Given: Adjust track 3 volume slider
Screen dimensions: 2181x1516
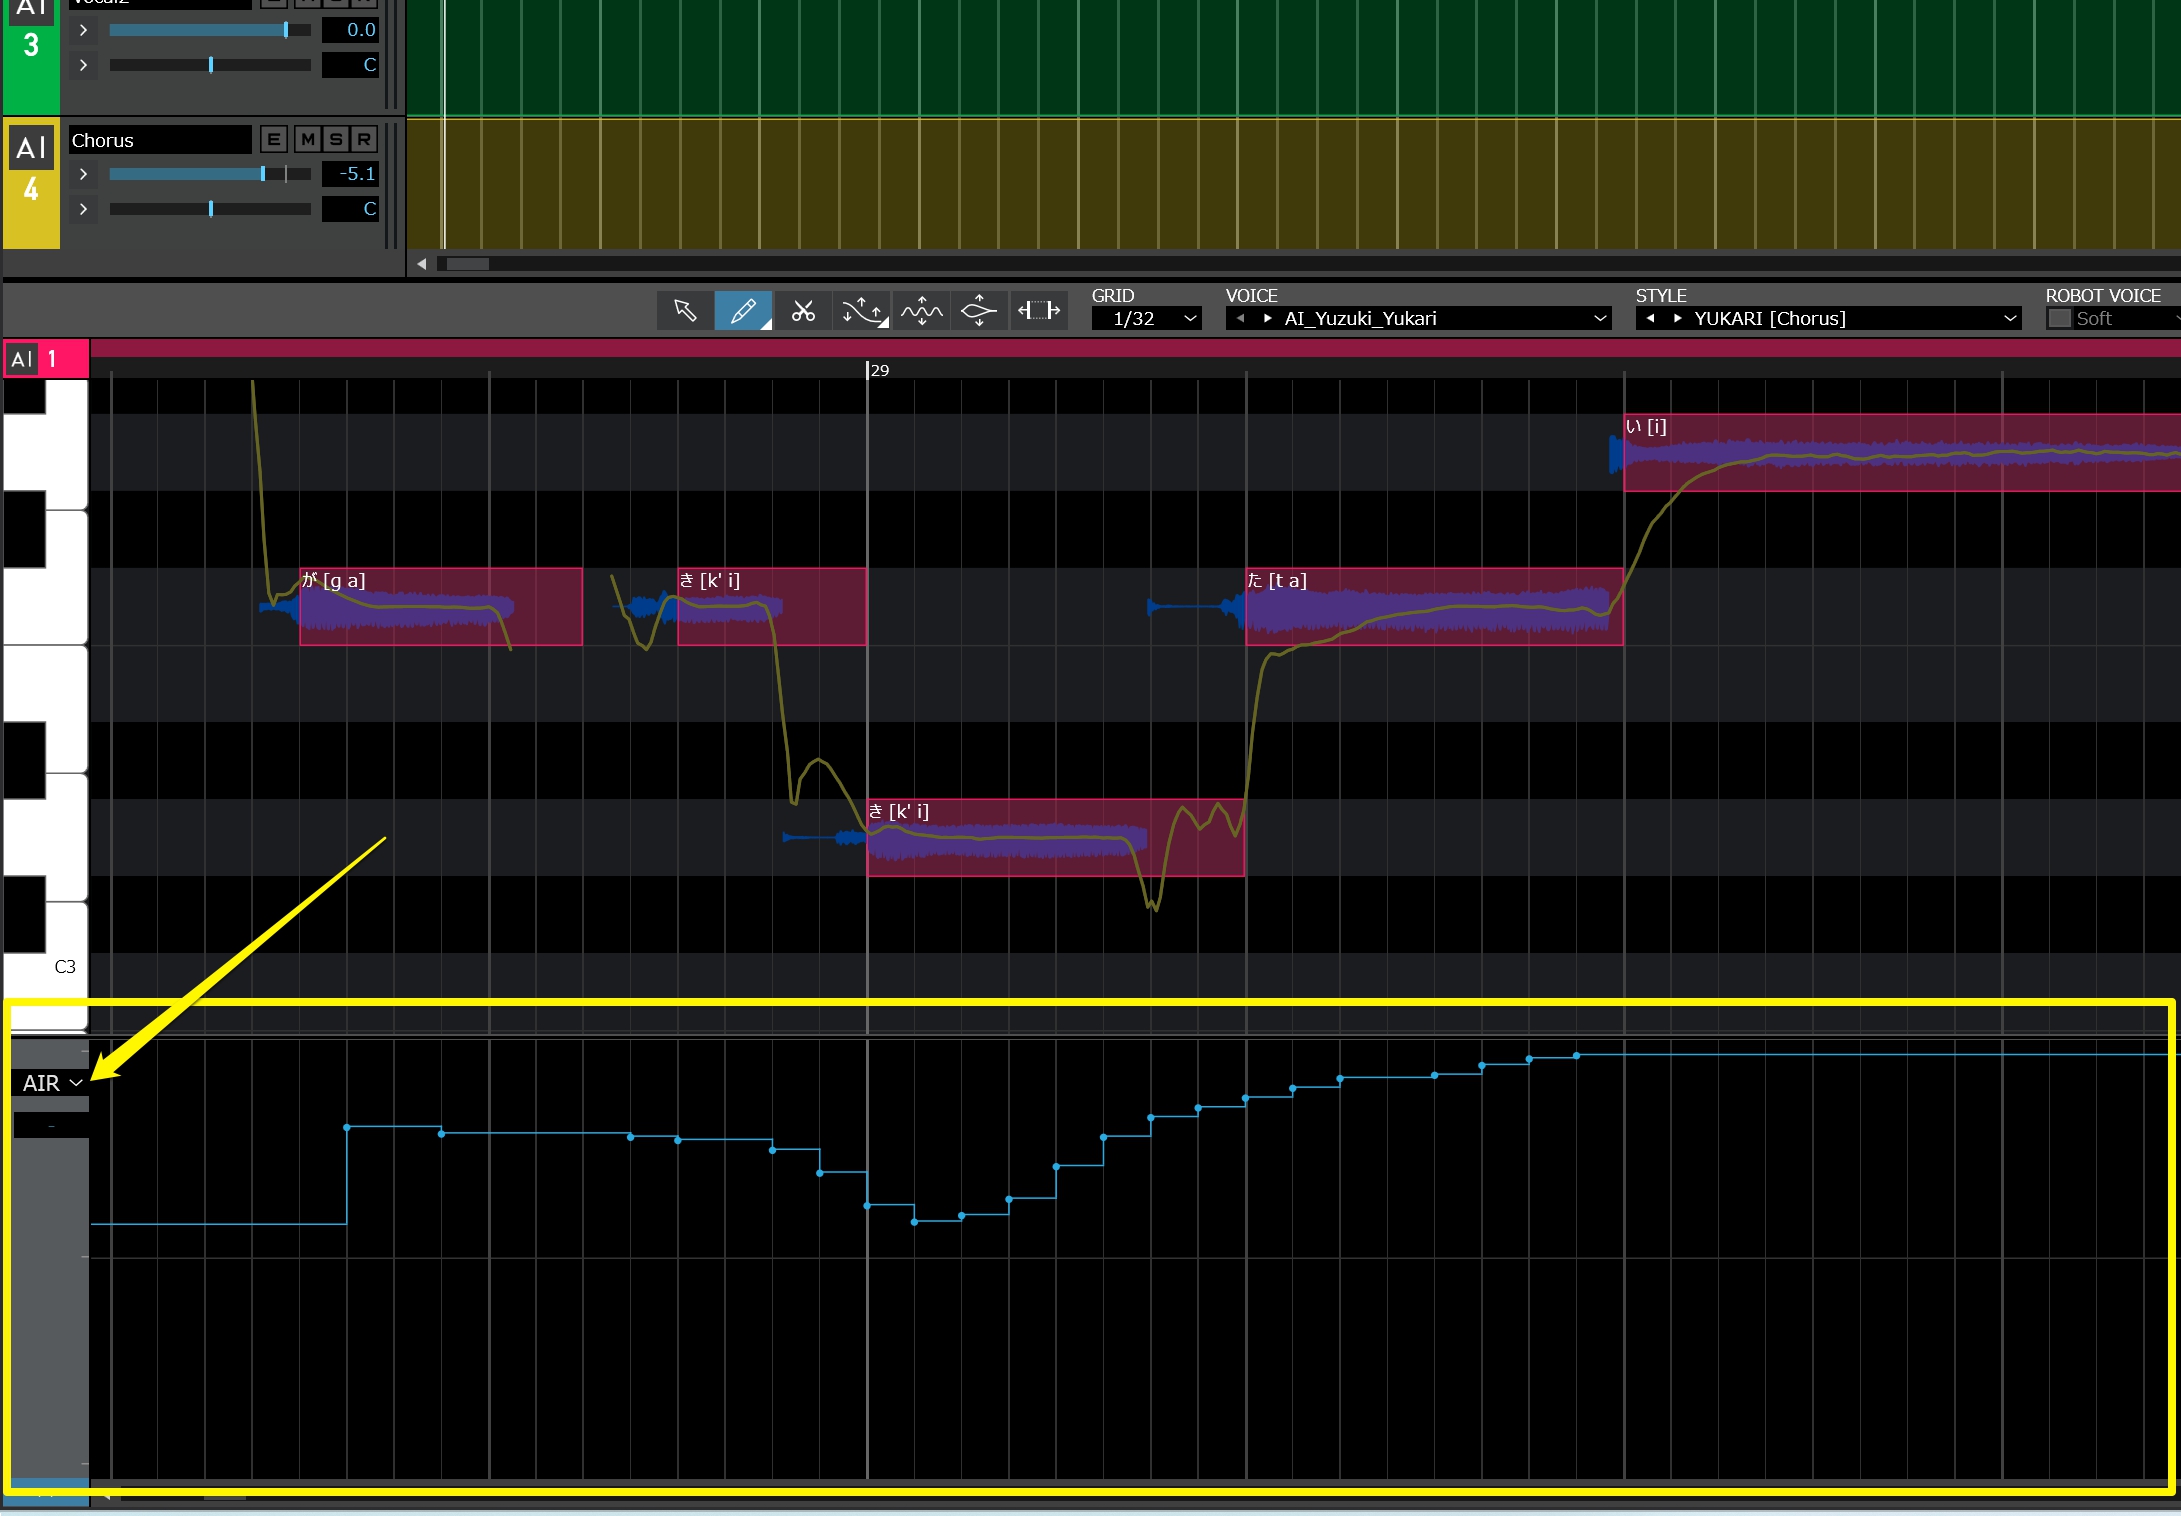Looking at the screenshot, I should (210, 30).
